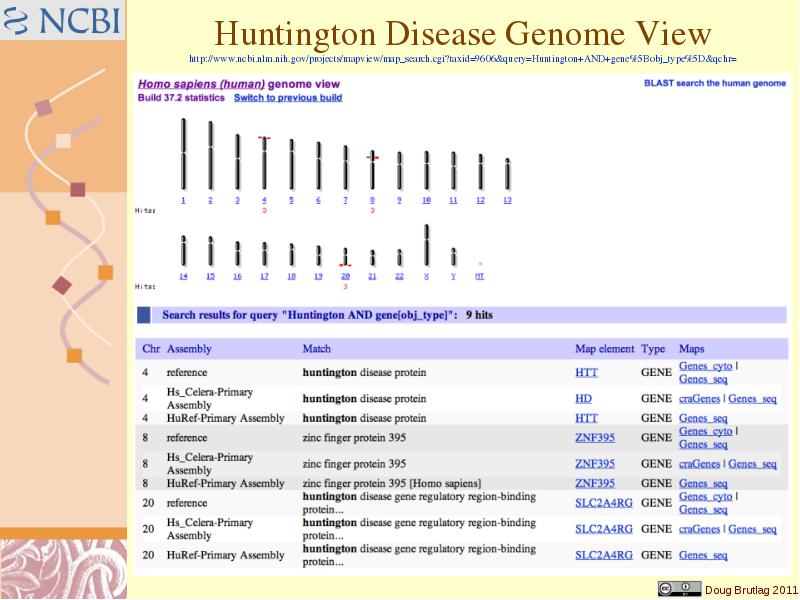Click "zinc finger protein 395 [Homo sapiens]" match text
This screenshot has height=600, width=800.
point(391,483)
